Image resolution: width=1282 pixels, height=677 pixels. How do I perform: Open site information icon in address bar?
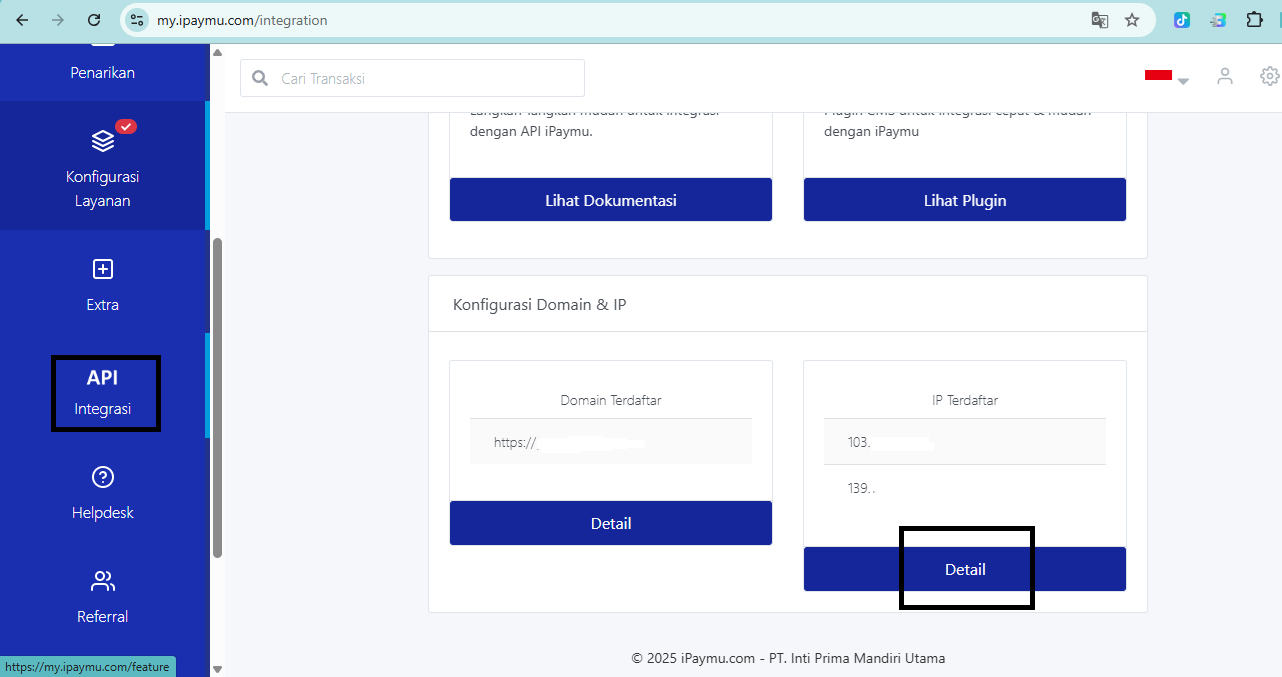tap(138, 20)
